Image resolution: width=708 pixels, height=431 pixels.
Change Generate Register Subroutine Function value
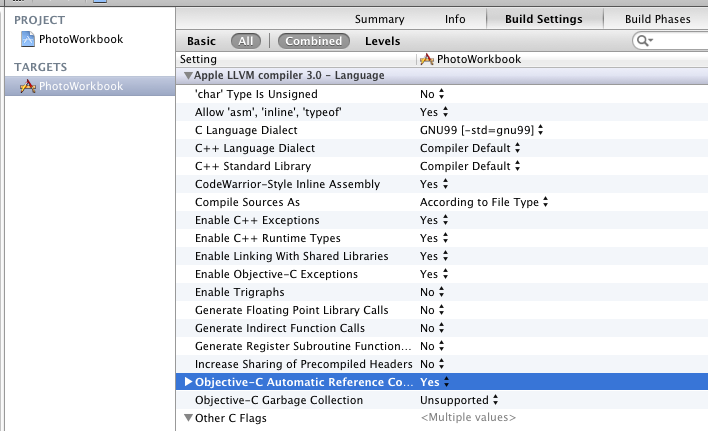tap(432, 346)
